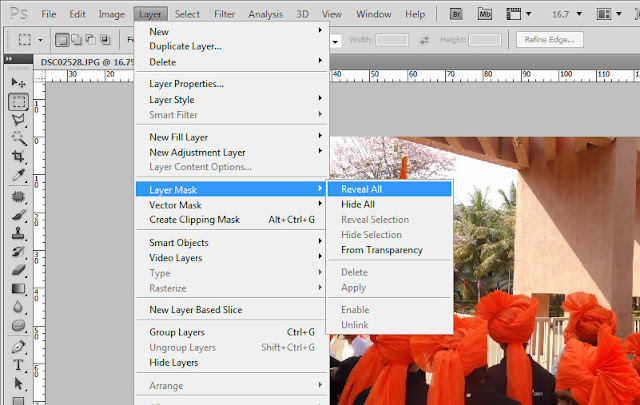Choose Group Layers entry
Viewport: 640px width, 405px height.
click(232, 332)
